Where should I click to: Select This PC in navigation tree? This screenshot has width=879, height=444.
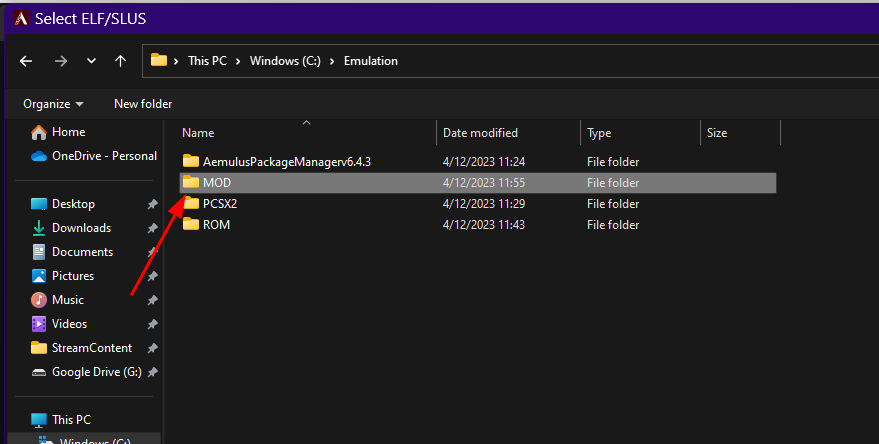pos(71,419)
